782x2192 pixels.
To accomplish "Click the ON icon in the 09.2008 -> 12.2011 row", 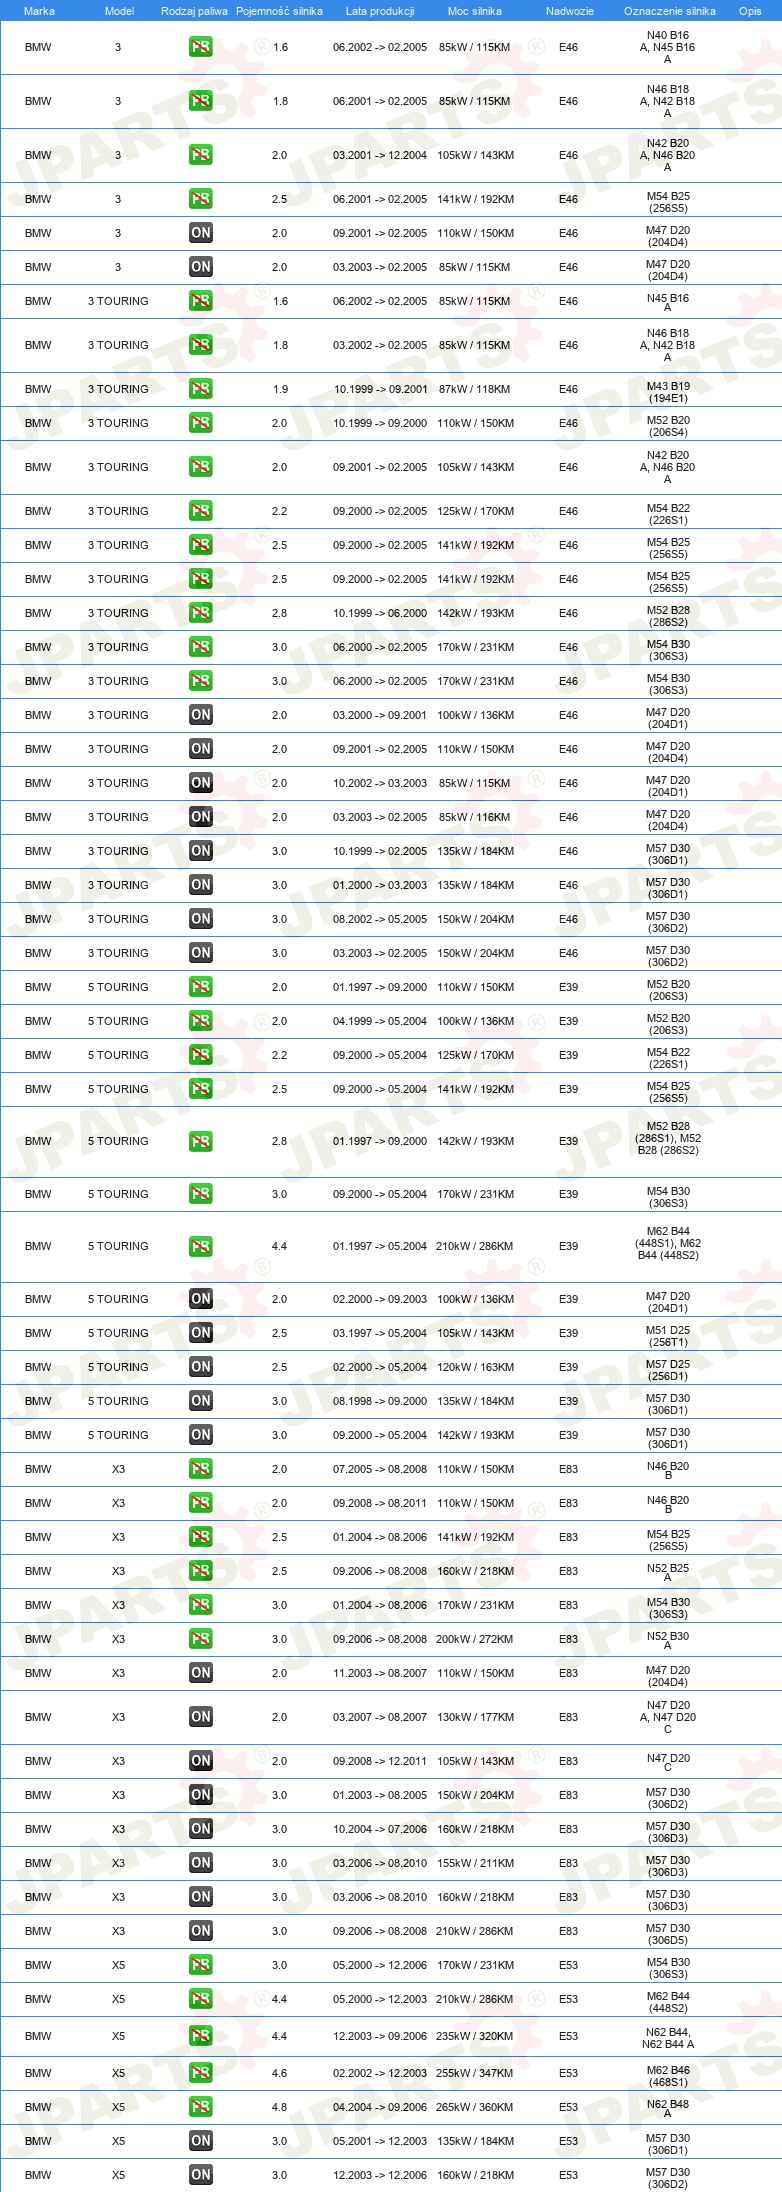I will click(200, 1761).
